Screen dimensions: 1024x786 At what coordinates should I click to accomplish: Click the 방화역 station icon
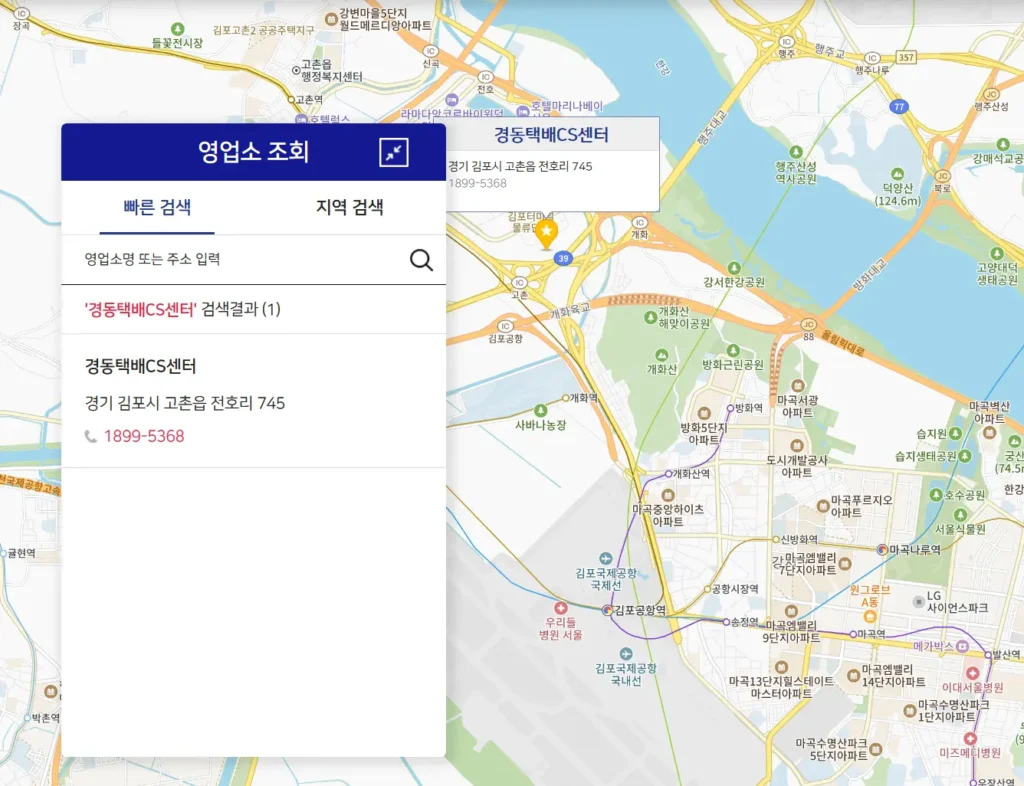click(x=729, y=408)
